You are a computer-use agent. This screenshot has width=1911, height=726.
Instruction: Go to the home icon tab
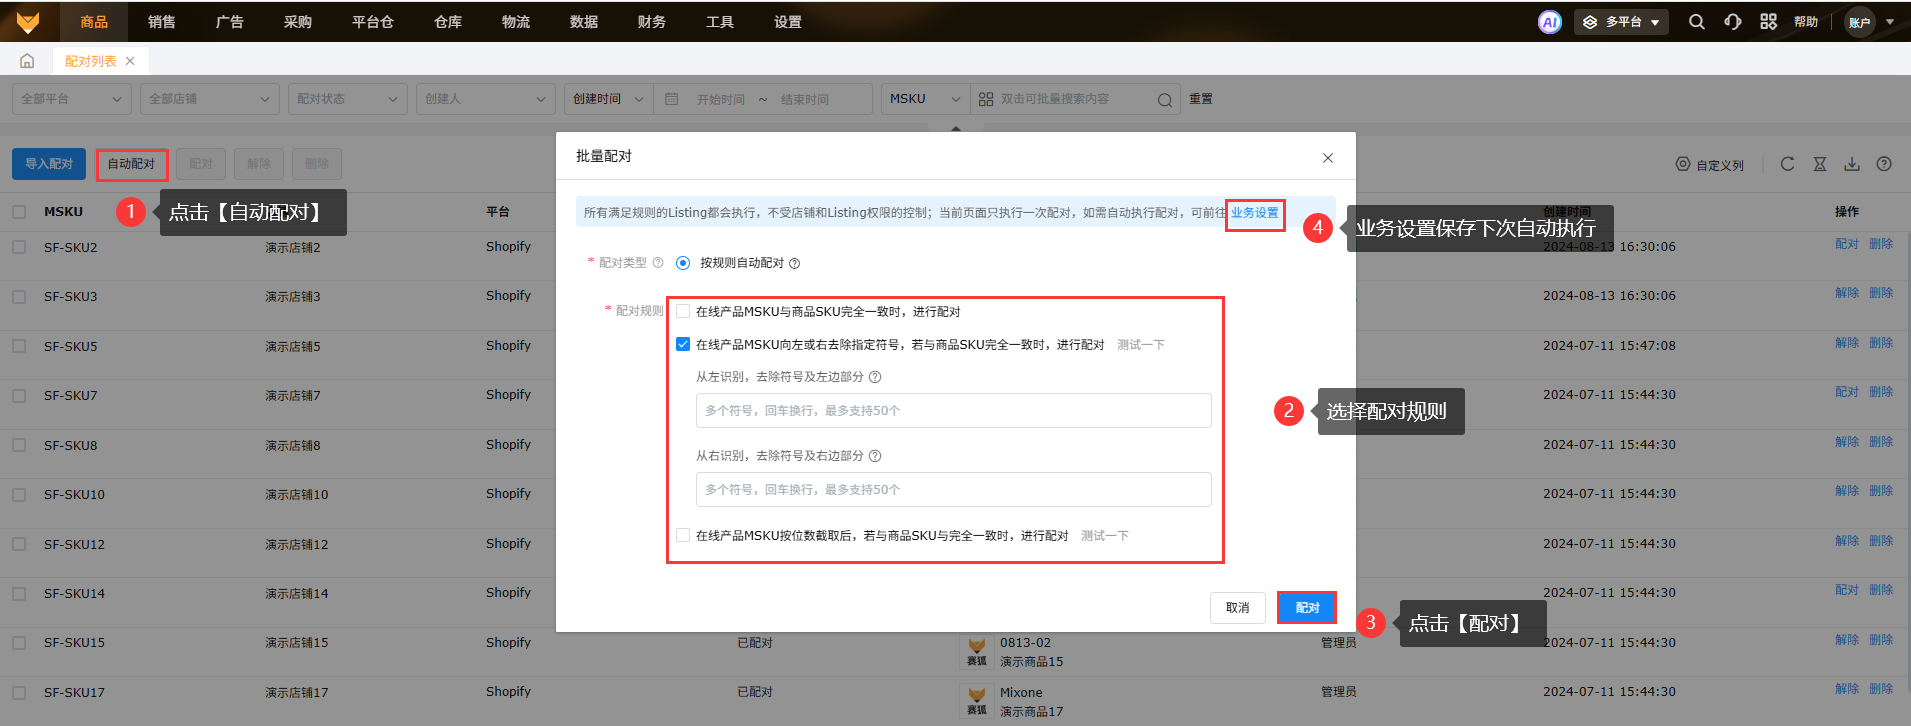(x=27, y=61)
